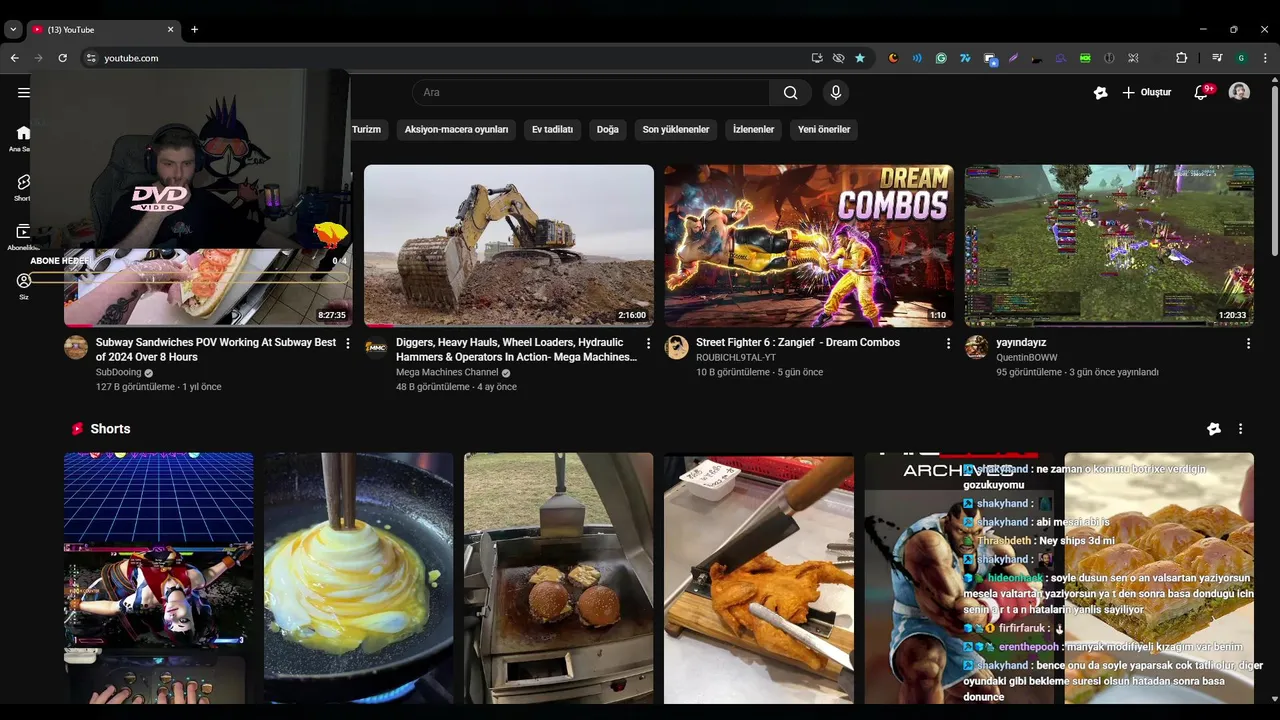The width and height of the screenshot is (1280, 720).
Task: Open the Chrome extensions puzzle icon
Action: click(x=1181, y=58)
